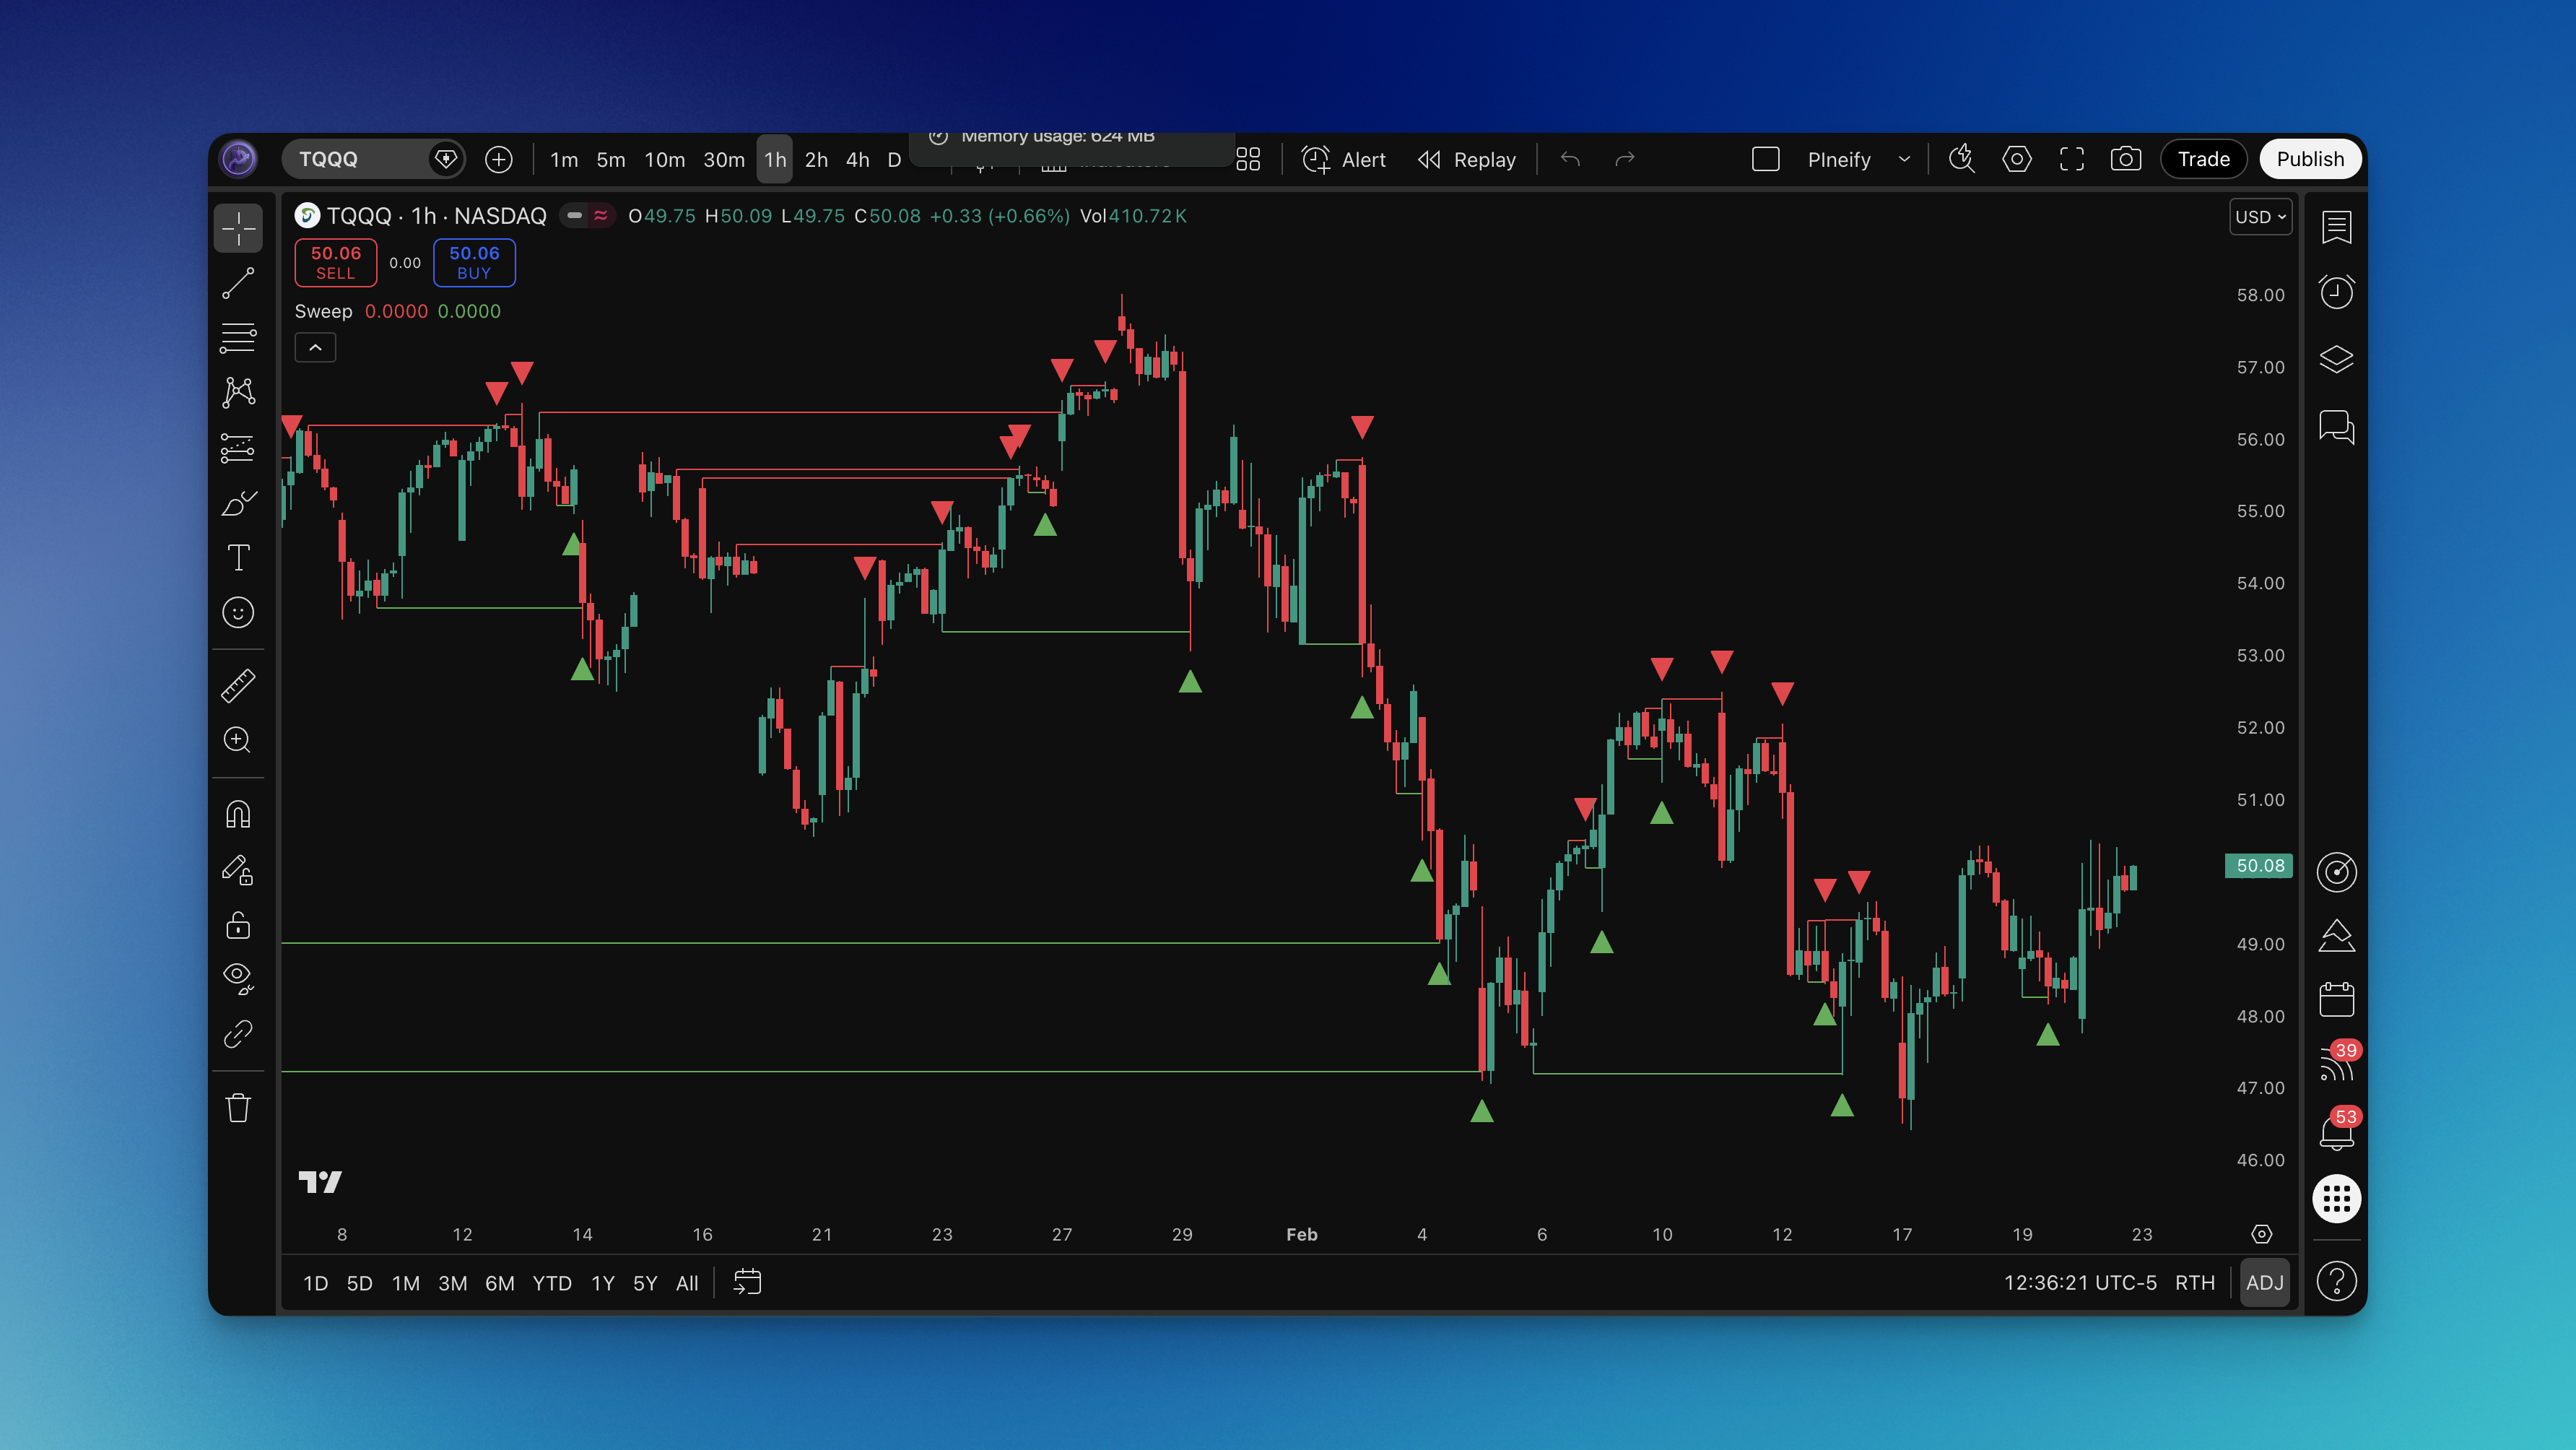Expand the PIneify layout dropdown
The height and width of the screenshot is (1450, 2576).
coord(1904,159)
